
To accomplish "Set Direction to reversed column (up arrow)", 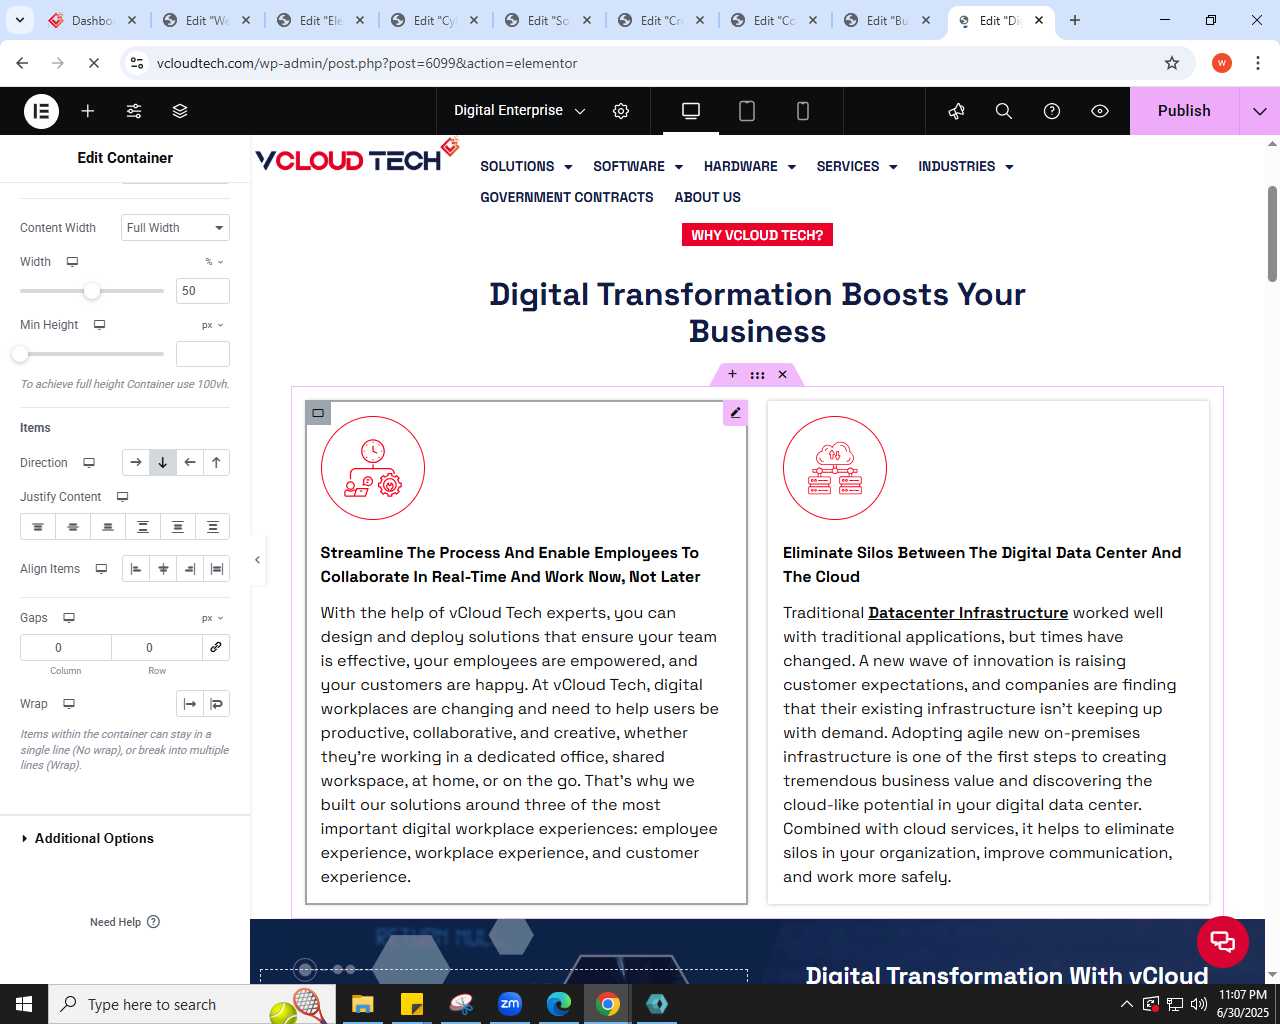I will (x=216, y=462).
